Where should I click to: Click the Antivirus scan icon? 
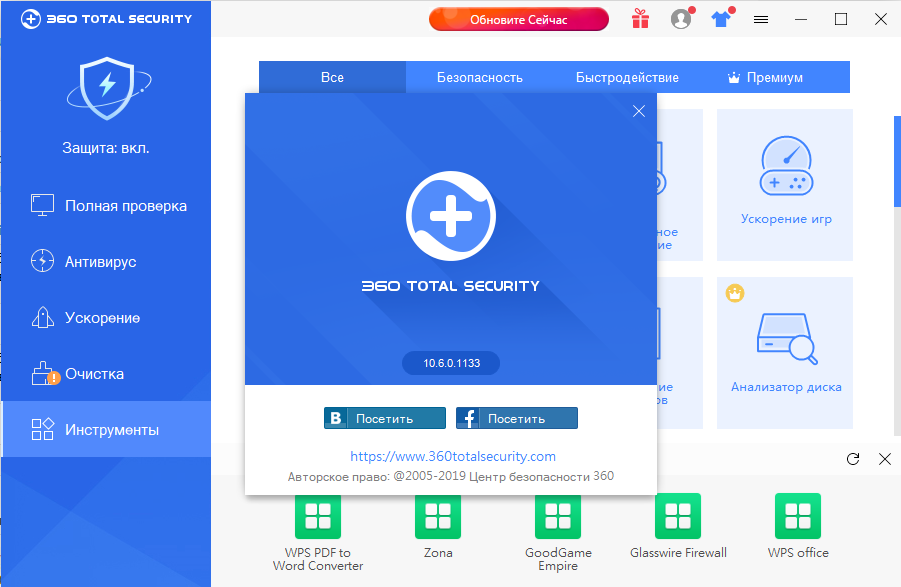point(43,261)
